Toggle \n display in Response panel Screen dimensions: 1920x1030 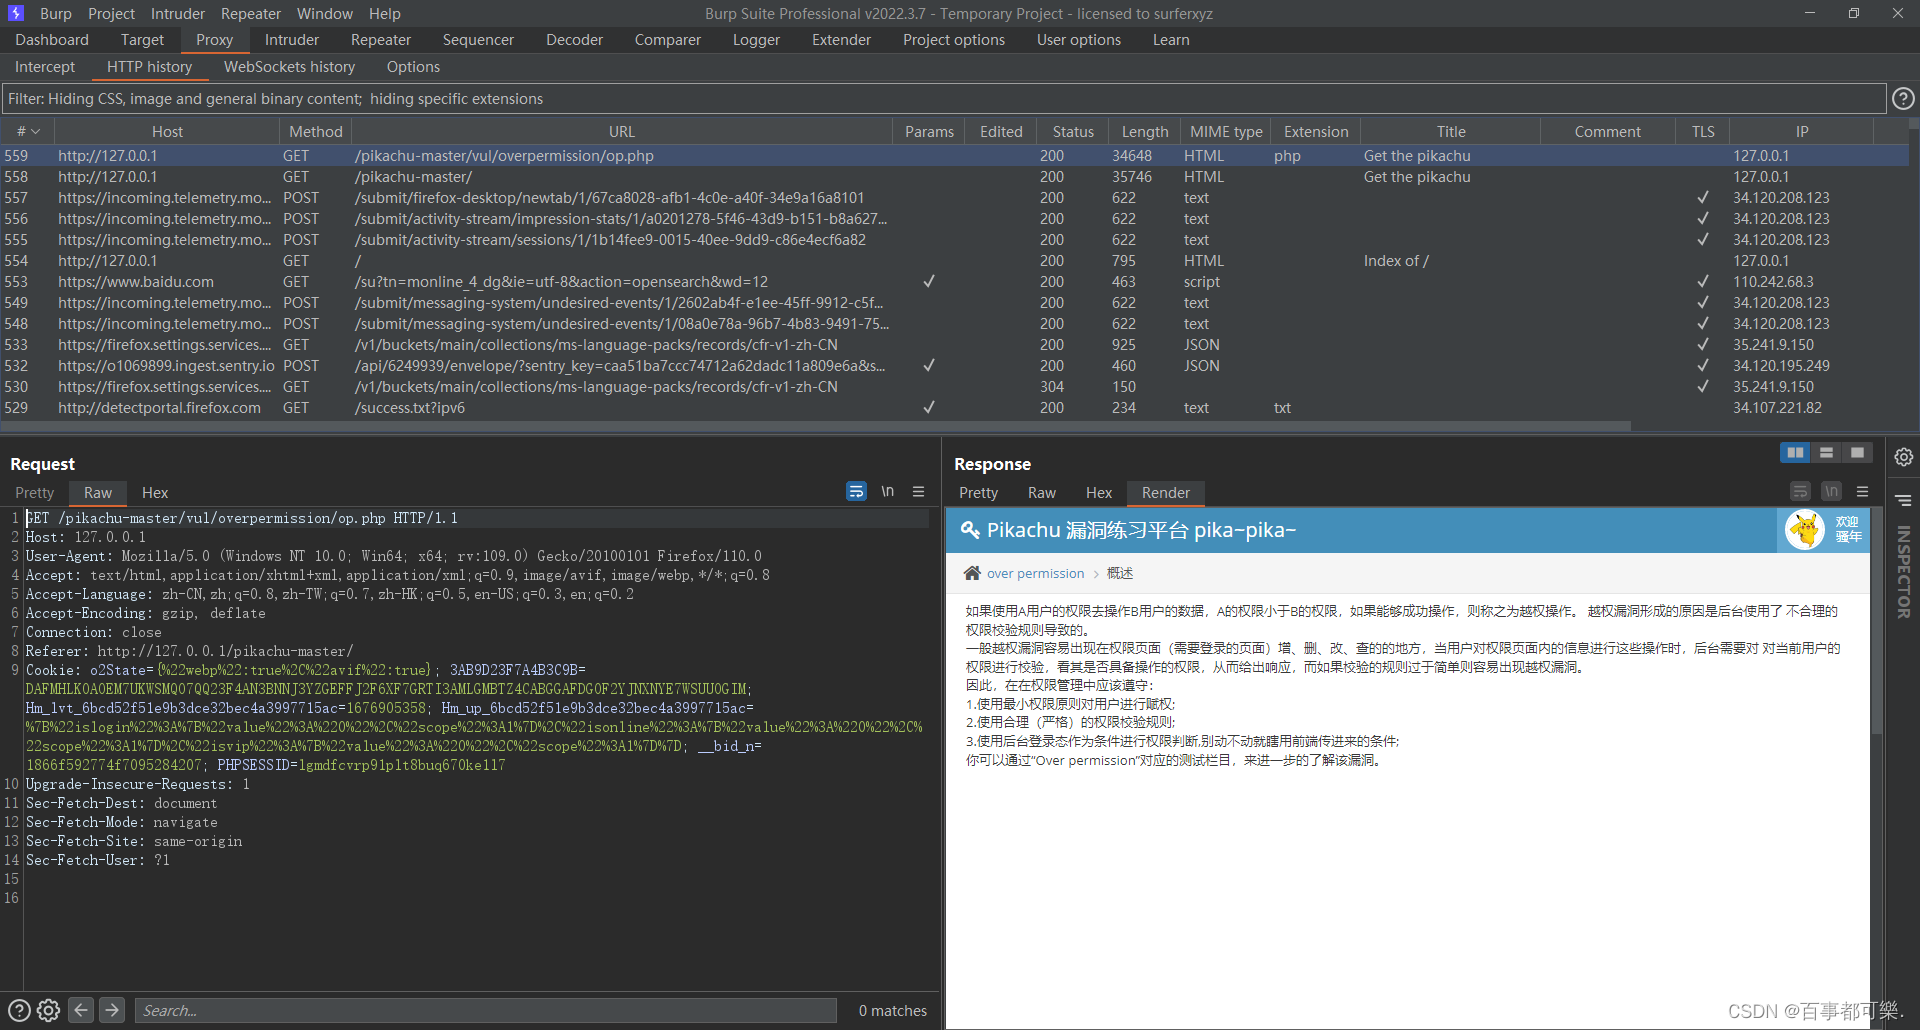coord(1831,491)
